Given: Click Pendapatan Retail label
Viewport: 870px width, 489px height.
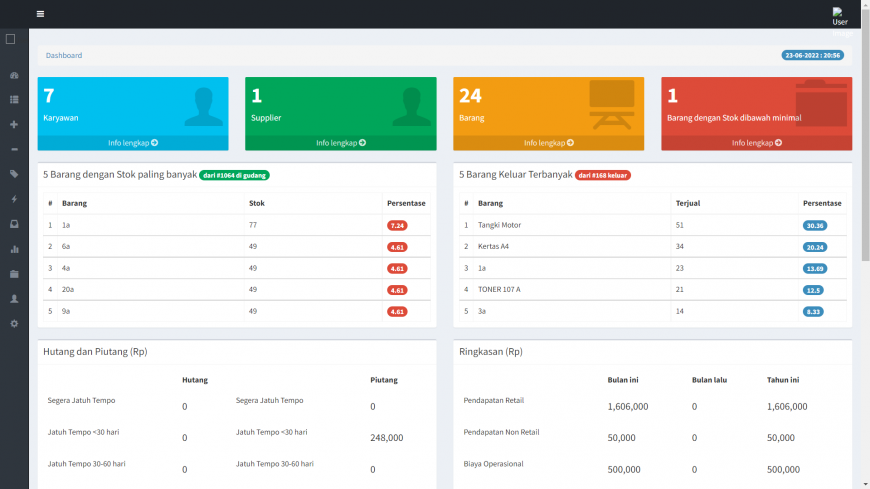Looking at the screenshot, I should 494,400.
